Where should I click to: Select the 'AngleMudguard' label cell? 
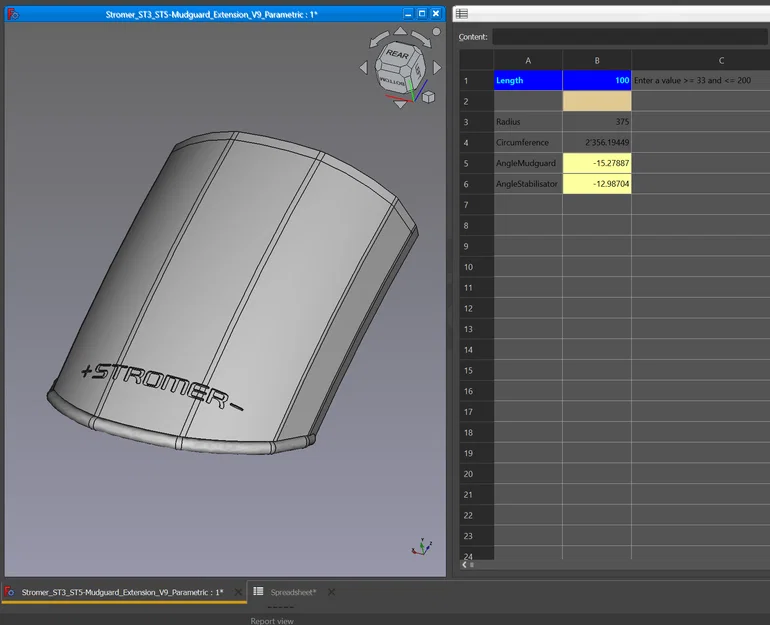pyautogui.click(x=528, y=163)
